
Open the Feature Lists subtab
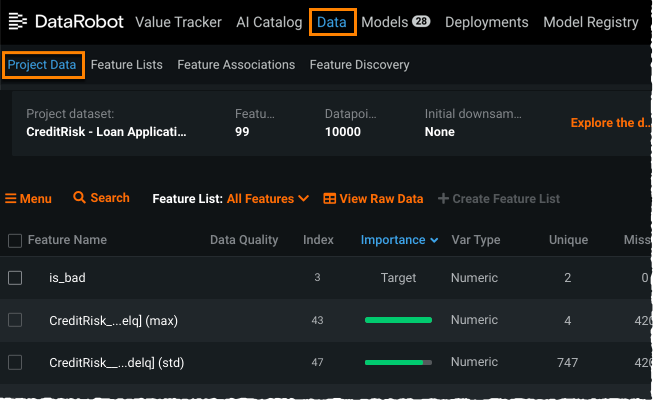coord(126,65)
